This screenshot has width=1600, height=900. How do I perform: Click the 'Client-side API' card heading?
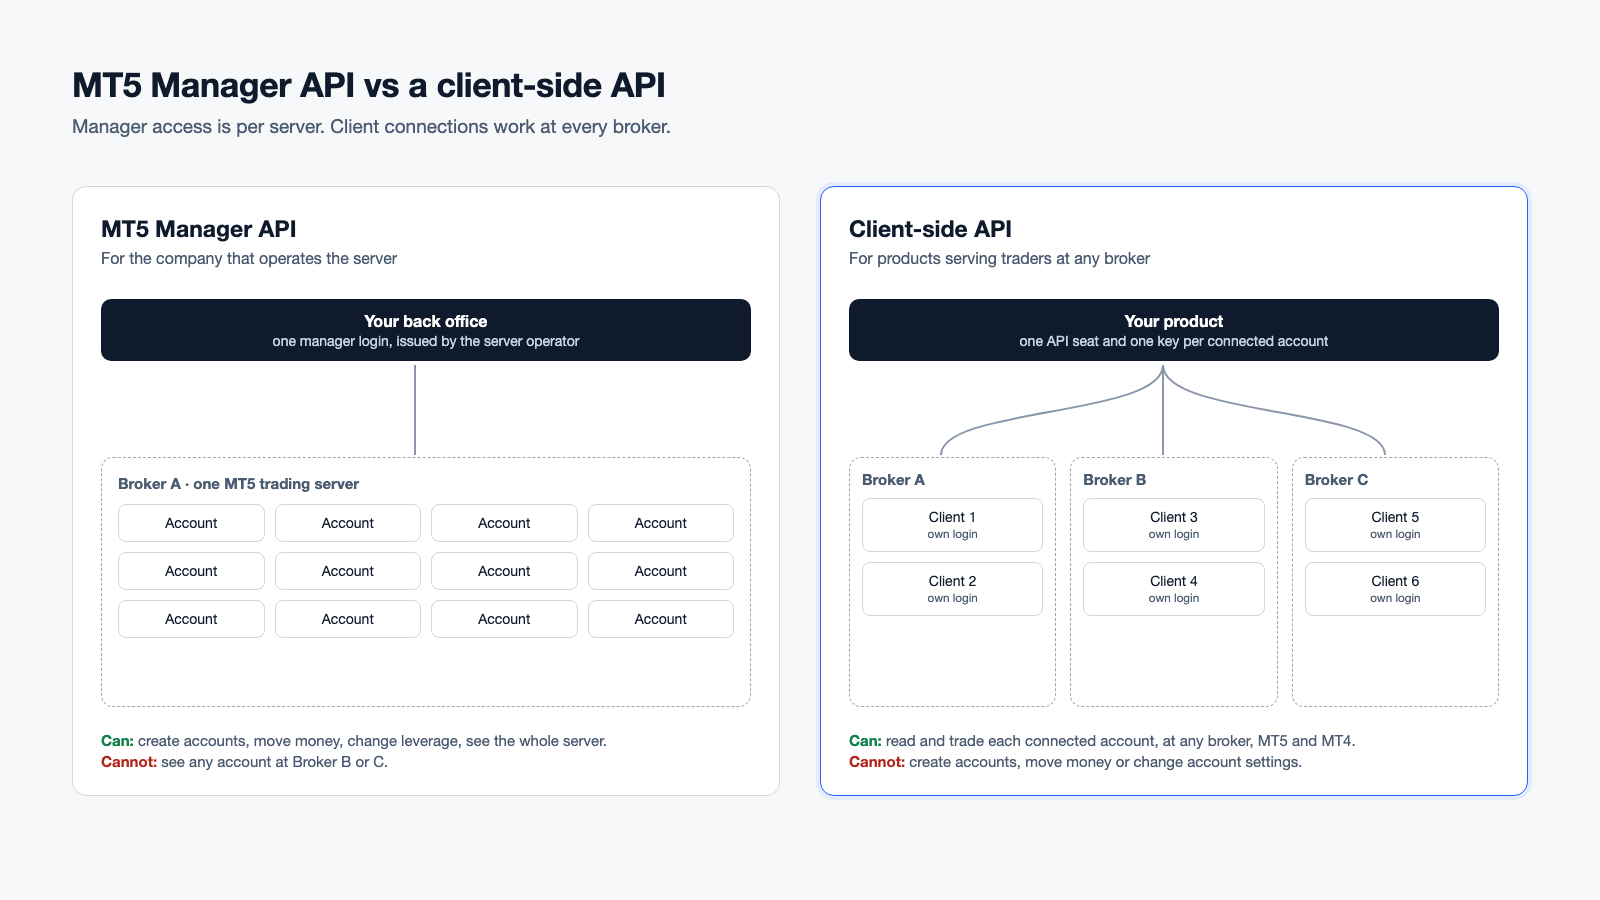click(930, 229)
